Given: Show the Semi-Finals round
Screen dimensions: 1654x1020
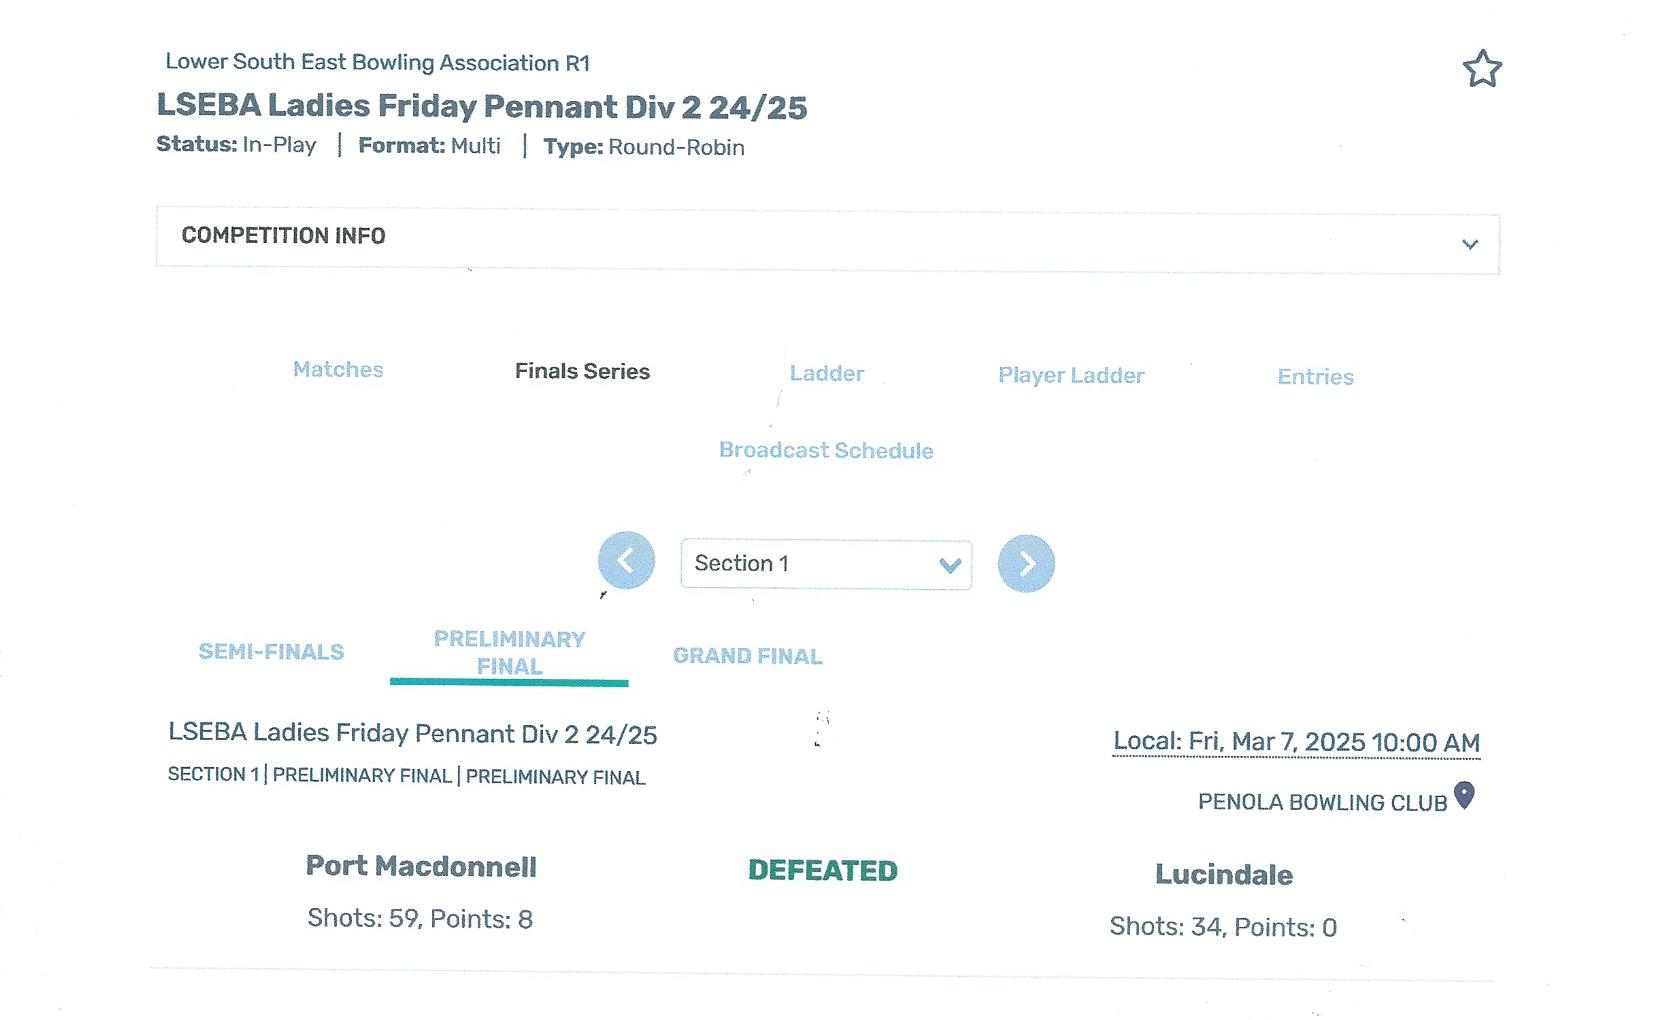Looking at the screenshot, I should 271,652.
